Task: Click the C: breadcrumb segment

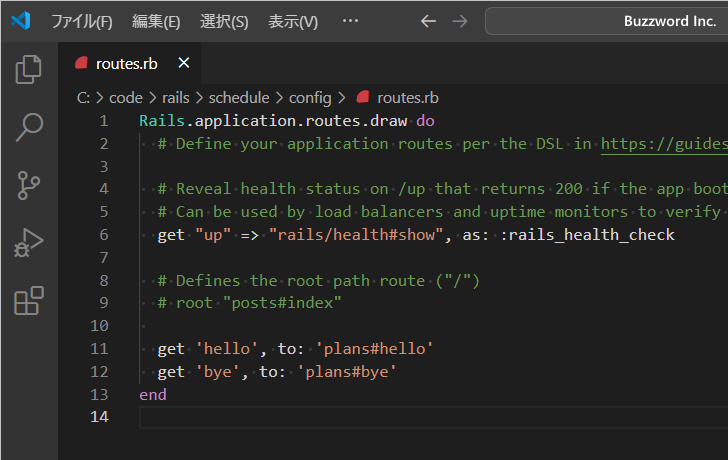Action: coord(83,98)
